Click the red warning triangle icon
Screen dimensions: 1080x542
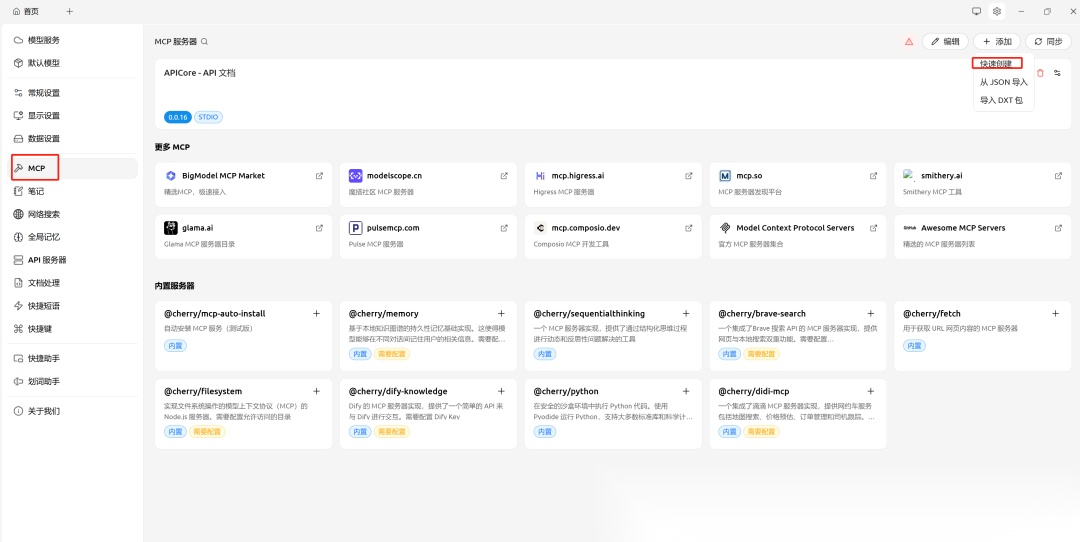[x=909, y=41]
